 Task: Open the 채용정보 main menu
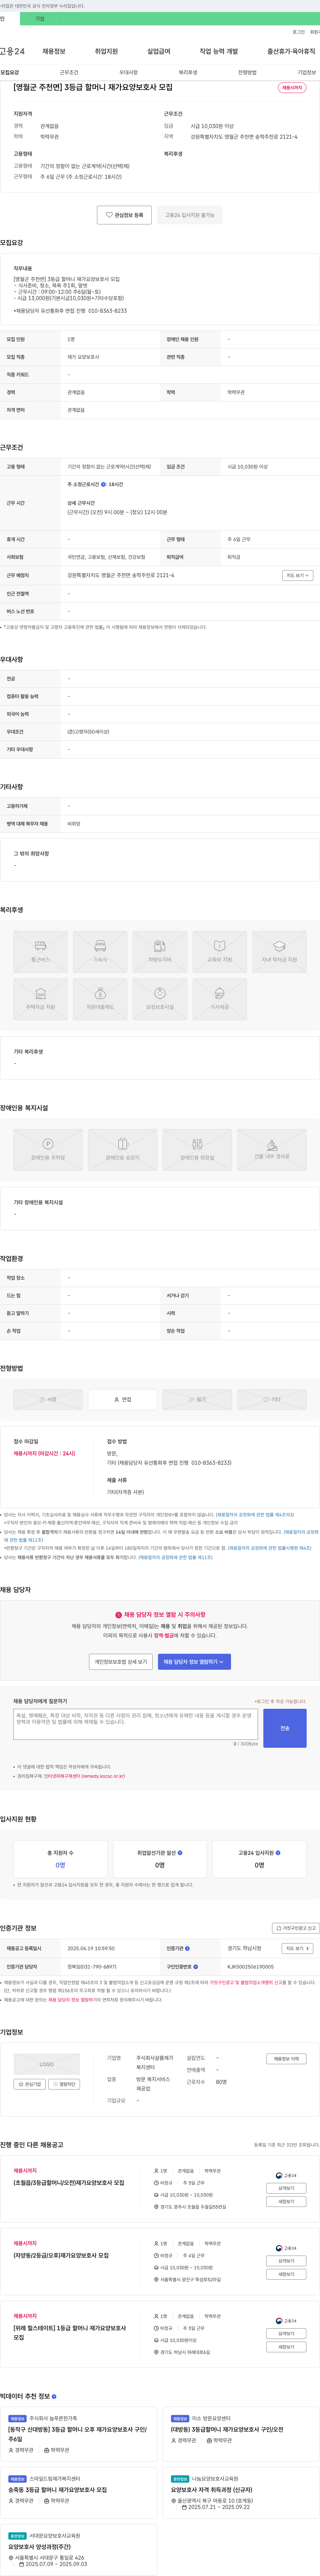coord(54,51)
